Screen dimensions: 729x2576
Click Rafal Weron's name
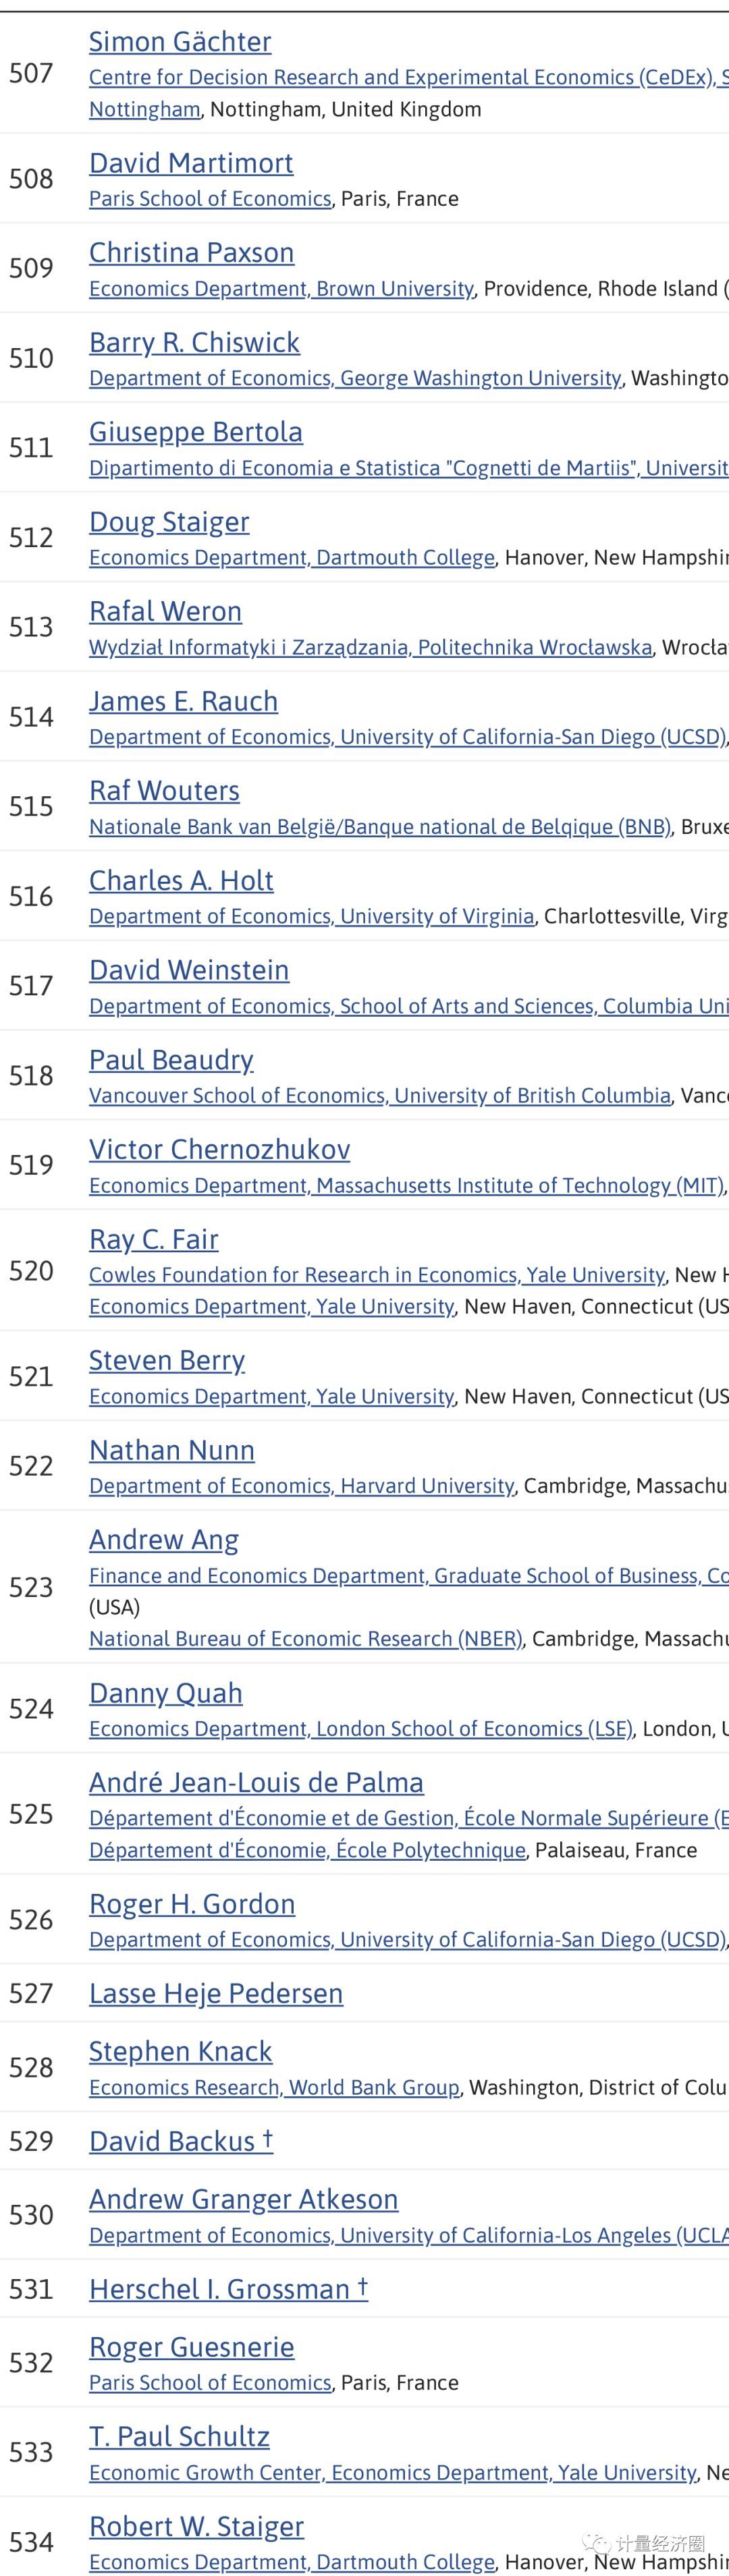165,612
